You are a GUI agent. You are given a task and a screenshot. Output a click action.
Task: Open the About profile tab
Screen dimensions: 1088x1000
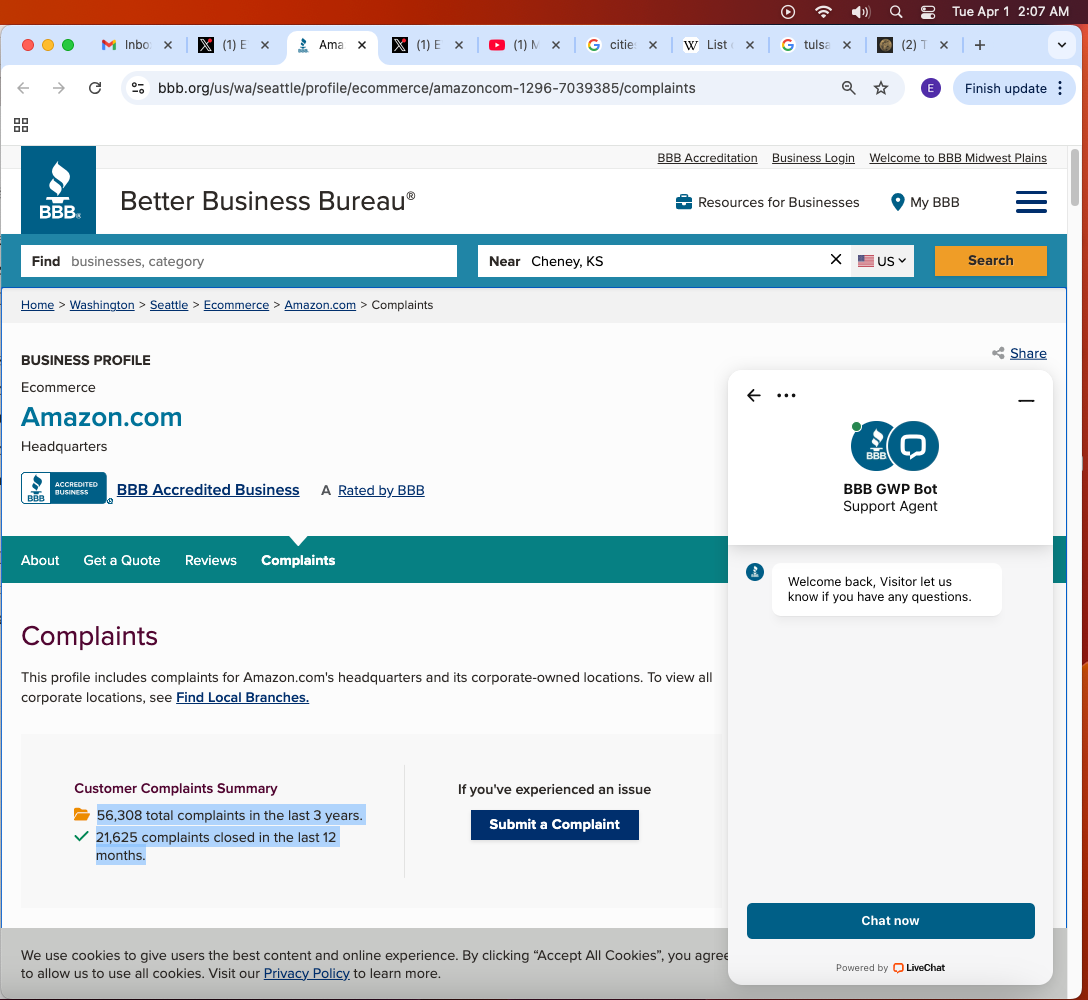pos(40,560)
